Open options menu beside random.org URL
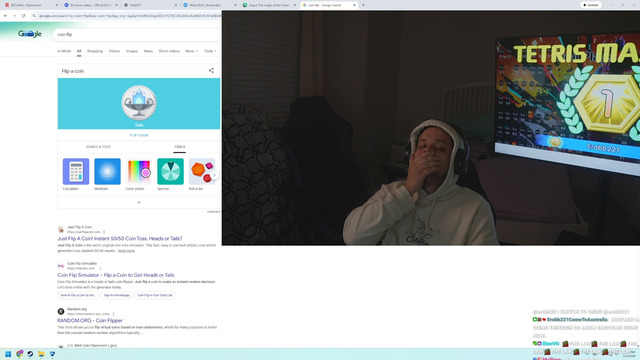The height and width of the screenshot is (360, 640). point(113,314)
